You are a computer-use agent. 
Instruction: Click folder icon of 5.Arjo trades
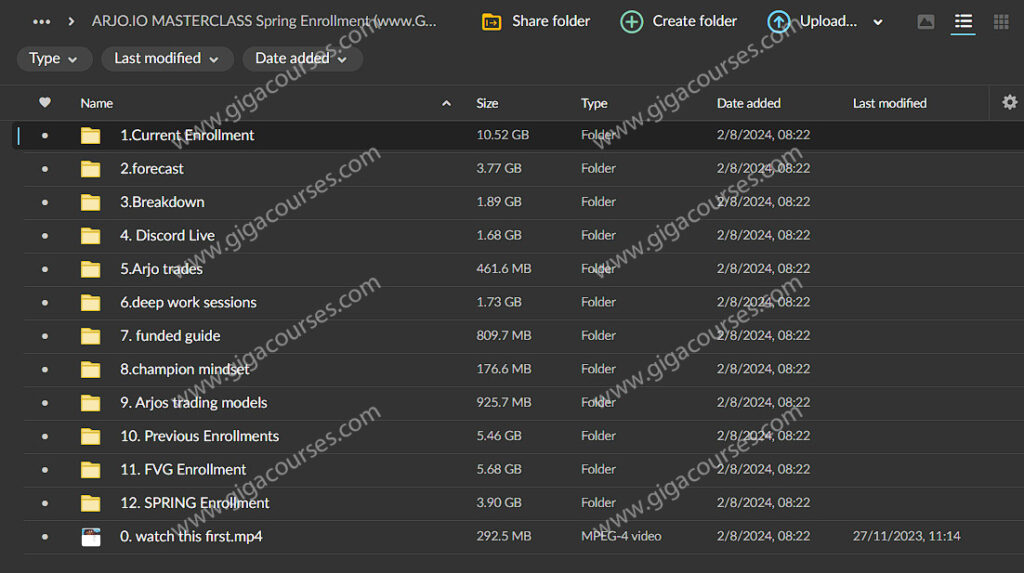[x=90, y=269]
